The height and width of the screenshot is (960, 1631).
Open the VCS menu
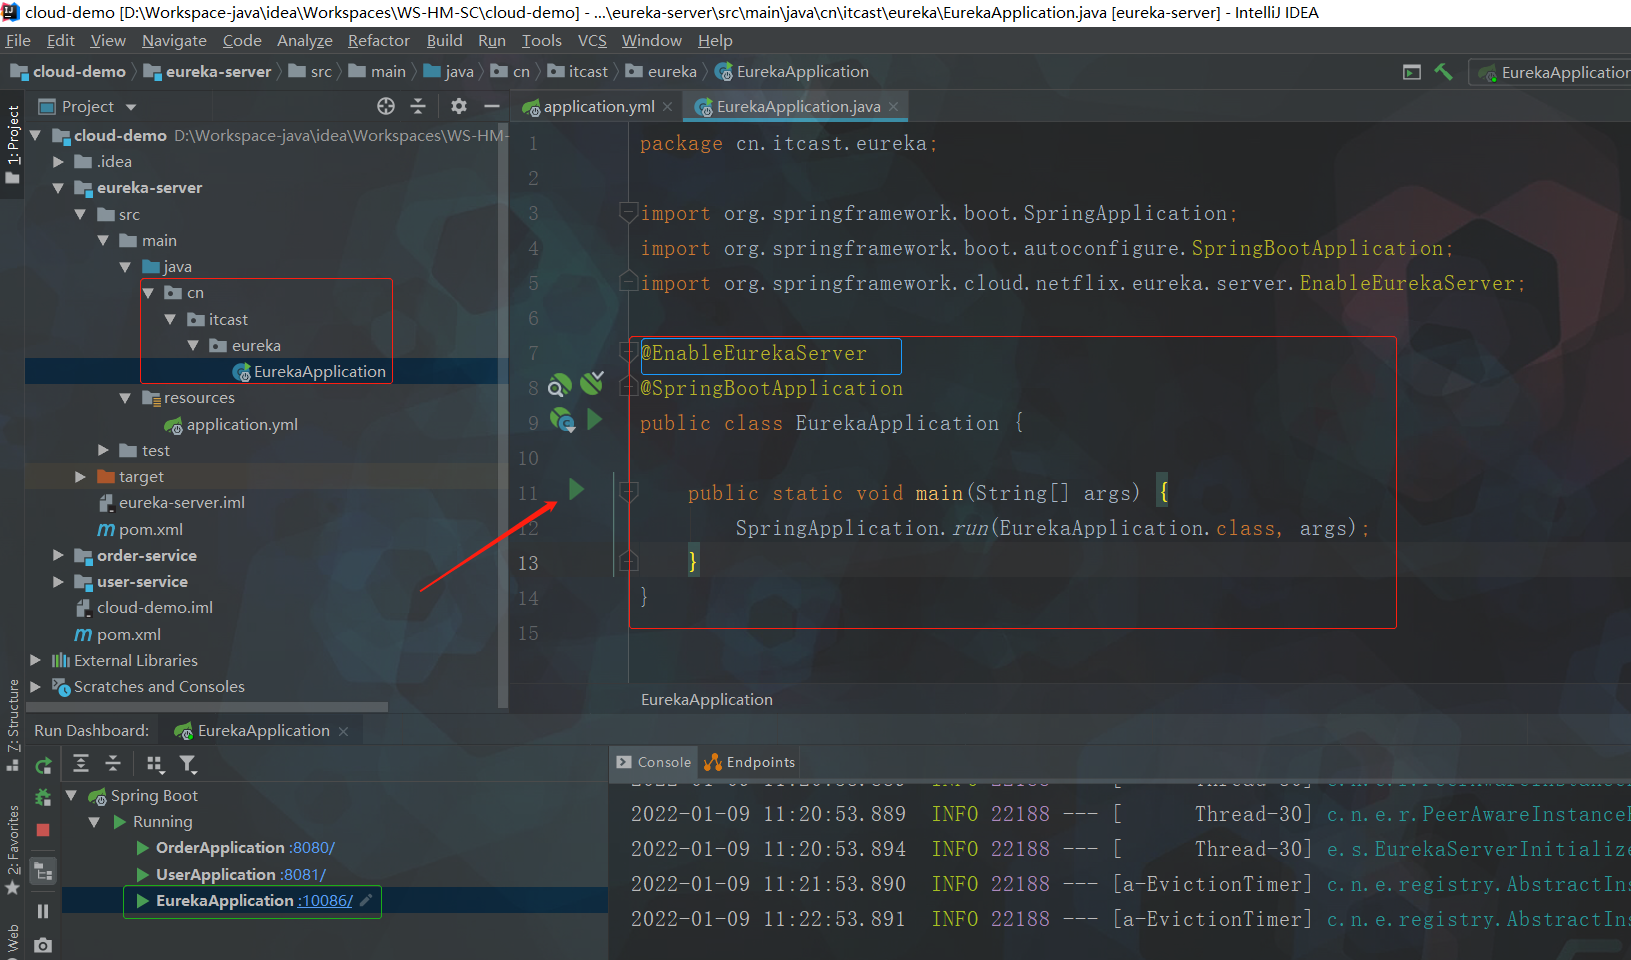coord(592,41)
